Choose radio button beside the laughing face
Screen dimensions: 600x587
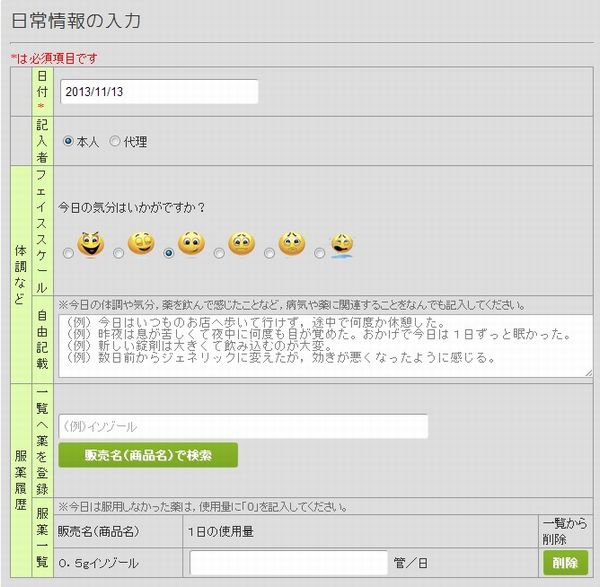click(68, 254)
